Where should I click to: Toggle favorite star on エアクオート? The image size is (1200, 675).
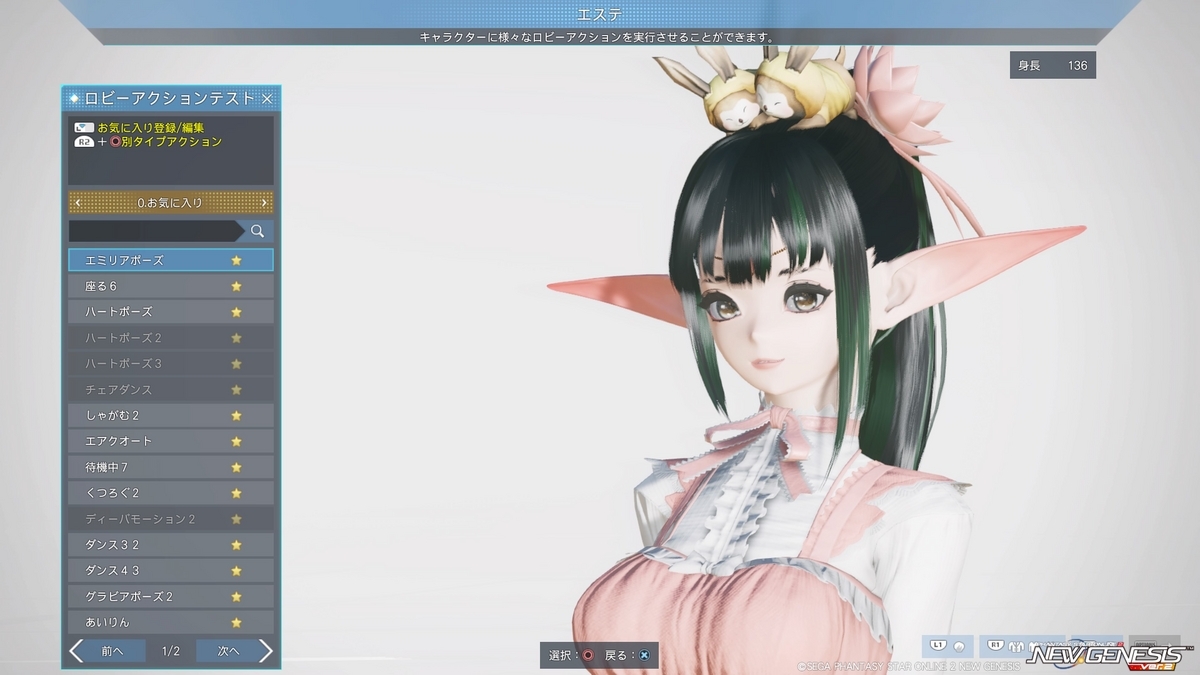[236, 441]
